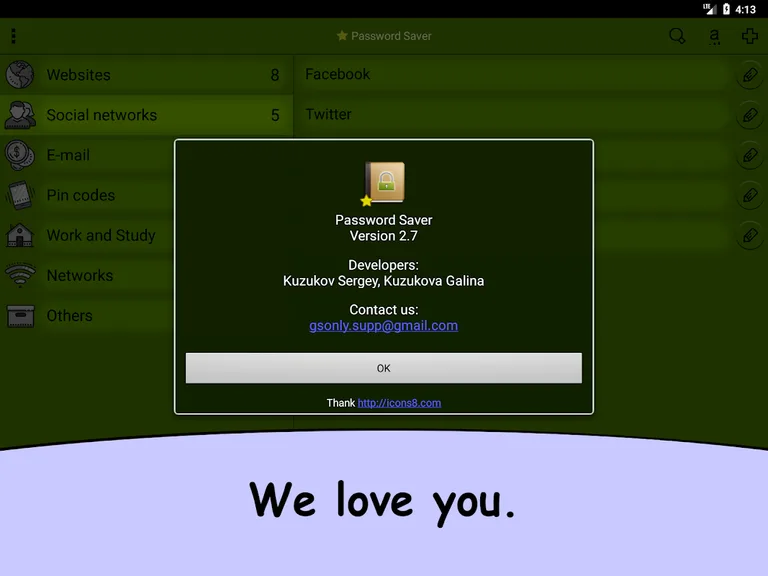Screen dimensions: 768x576
Task: Click the E-mail coin icon
Action: 20,155
